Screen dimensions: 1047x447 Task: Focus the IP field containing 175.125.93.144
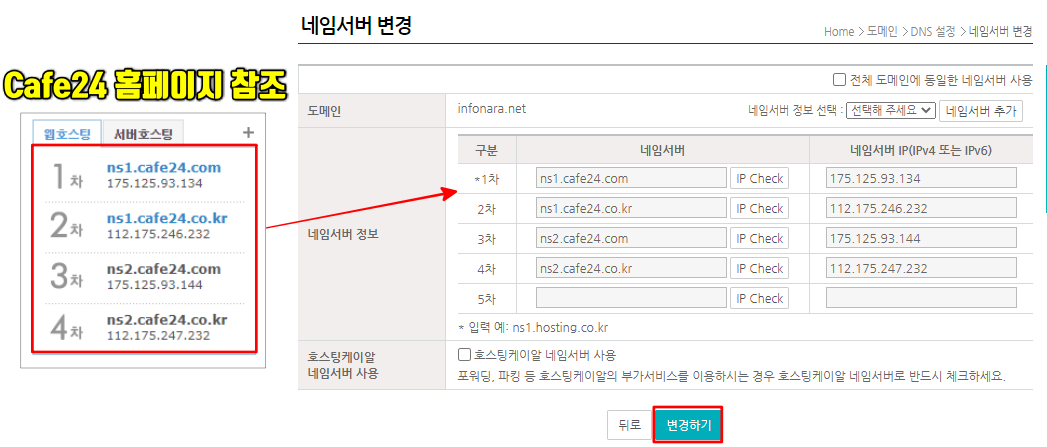click(921, 239)
